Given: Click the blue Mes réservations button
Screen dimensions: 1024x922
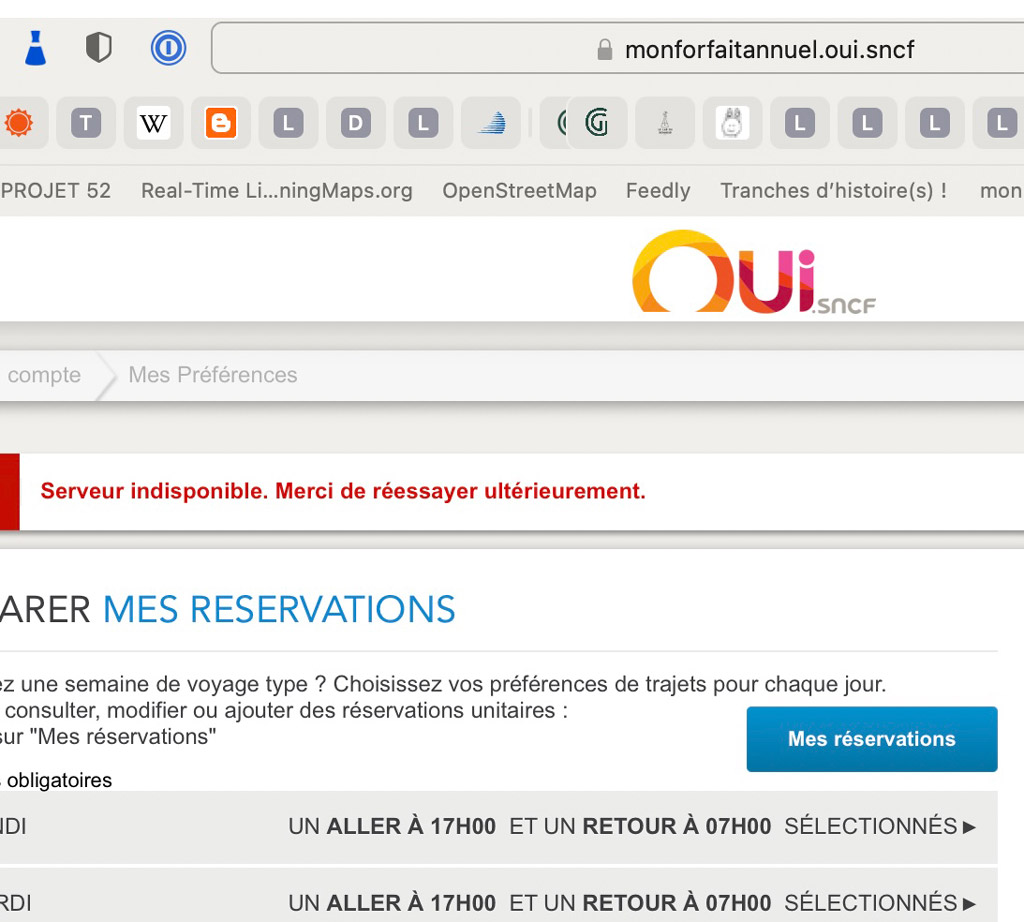Looking at the screenshot, I should point(872,739).
